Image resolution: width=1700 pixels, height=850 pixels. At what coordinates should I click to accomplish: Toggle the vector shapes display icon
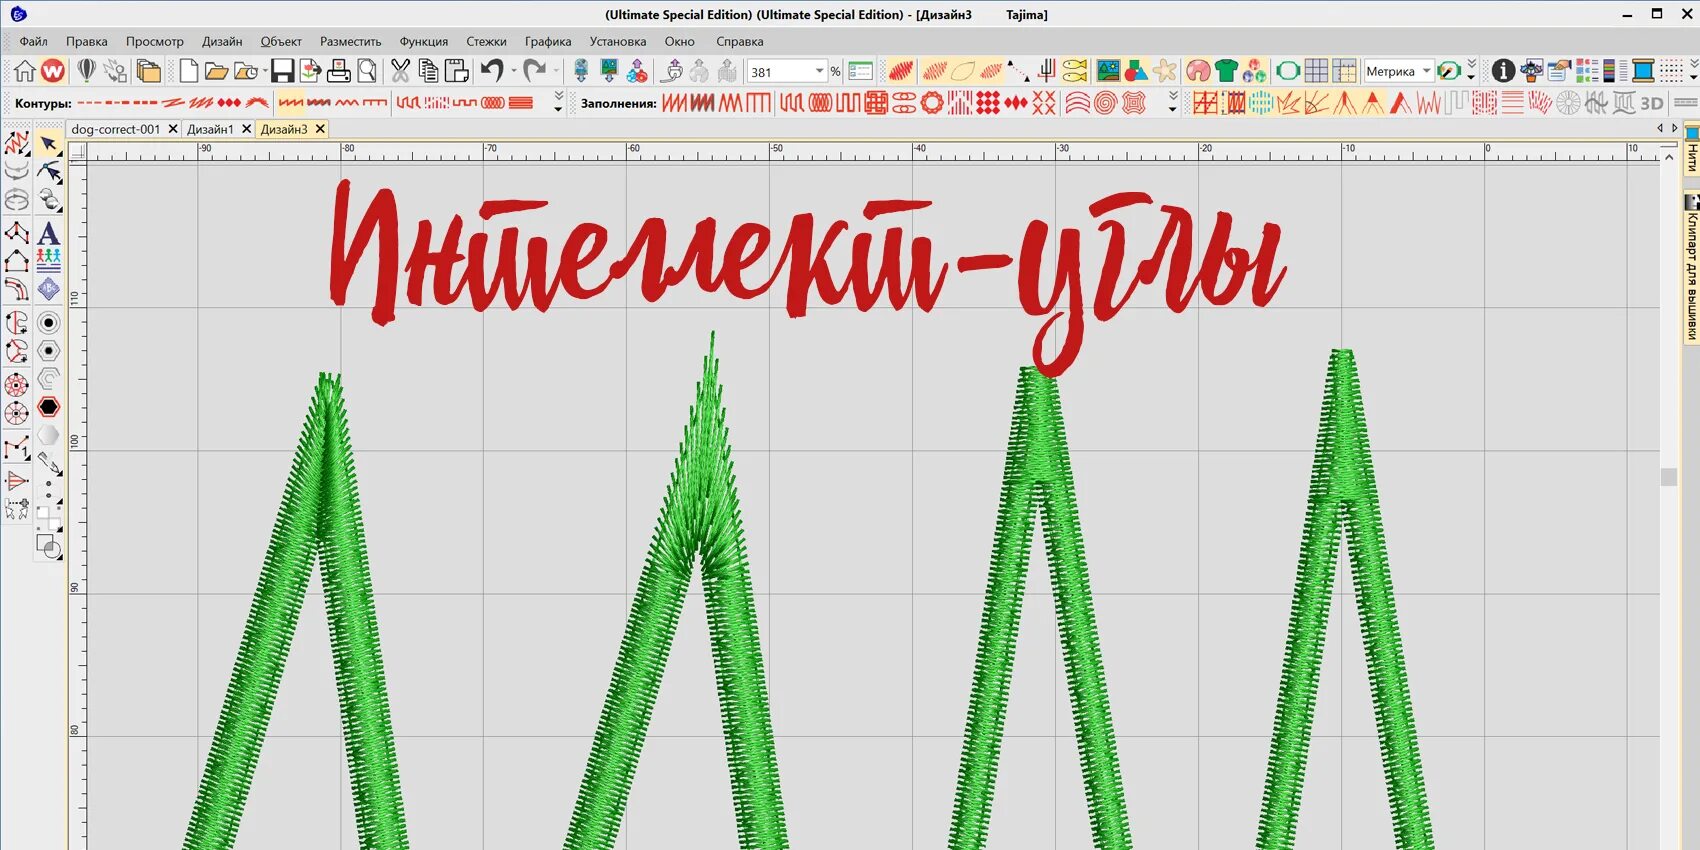pyautogui.click(x=1136, y=71)
